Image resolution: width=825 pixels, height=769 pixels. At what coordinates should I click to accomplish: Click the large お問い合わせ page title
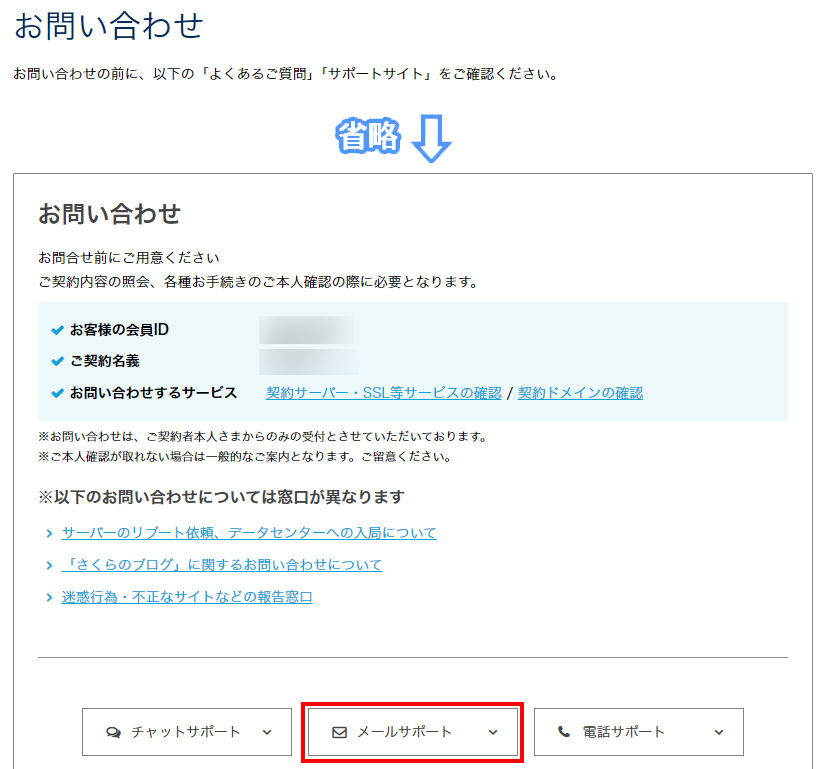click(x=108, y=26)
